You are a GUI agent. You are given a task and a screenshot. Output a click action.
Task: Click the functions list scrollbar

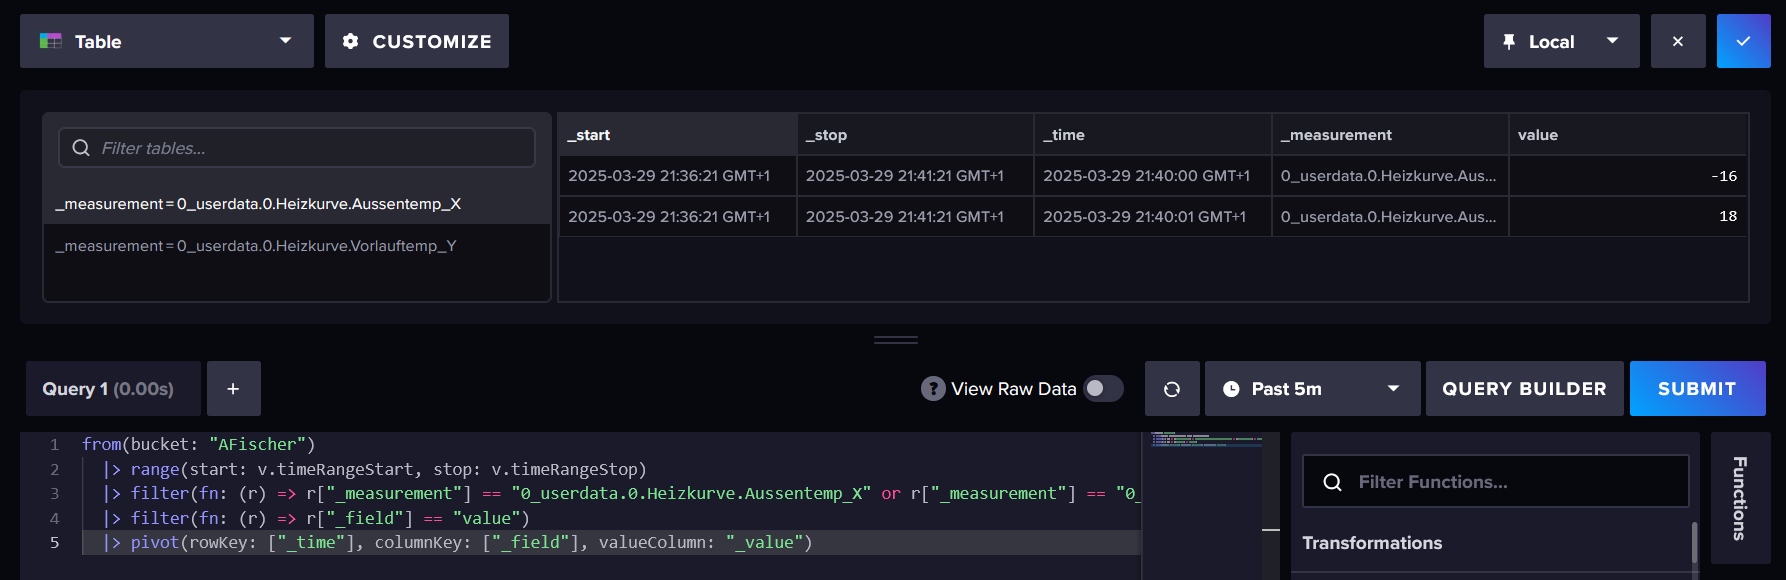(x=1694, y=545)
